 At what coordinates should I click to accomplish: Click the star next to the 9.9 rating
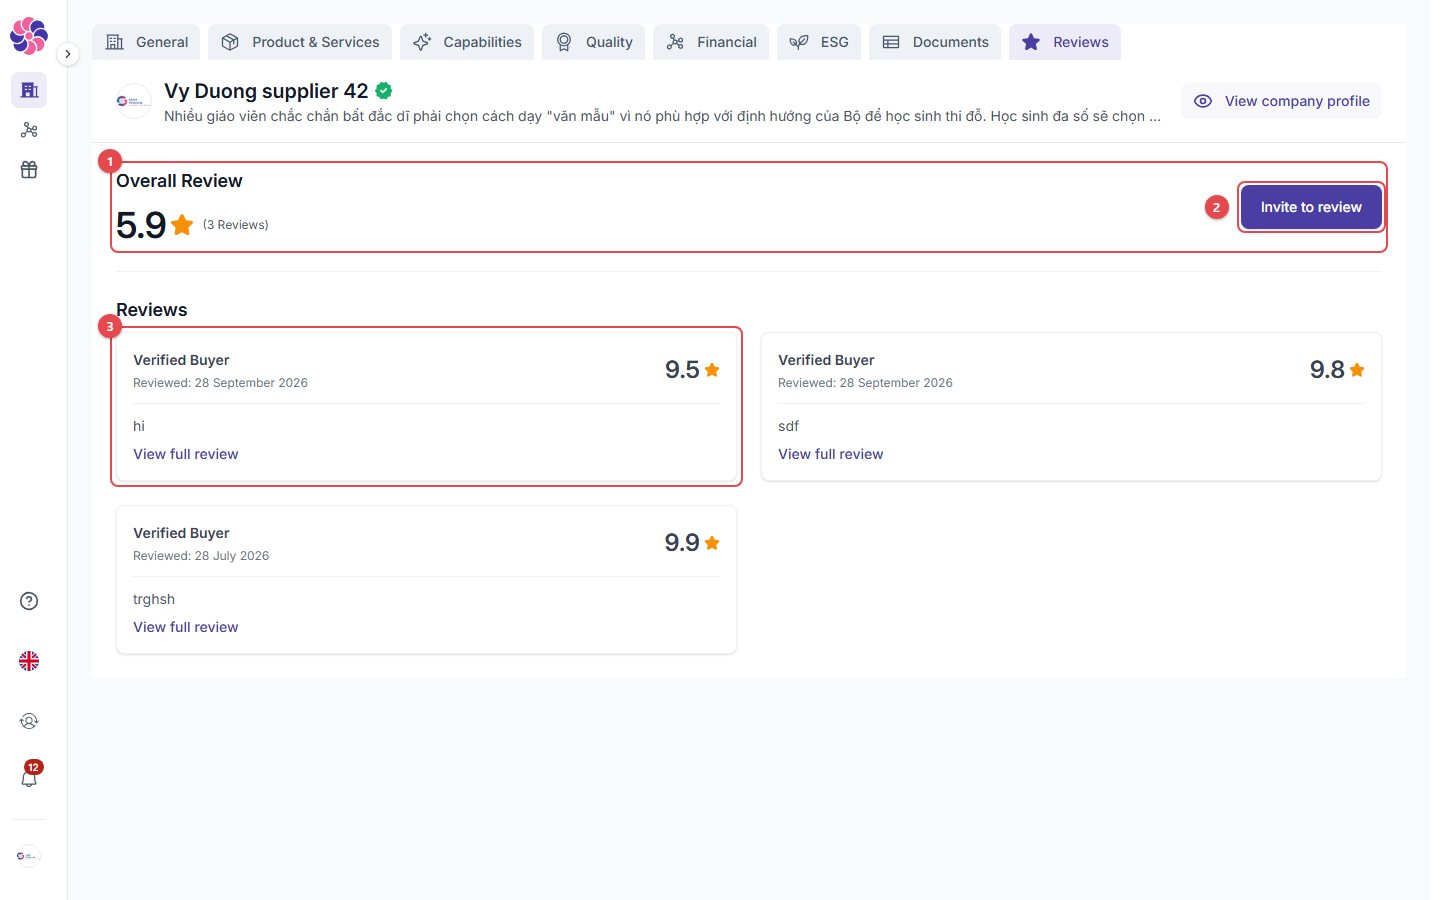[712, 543]
